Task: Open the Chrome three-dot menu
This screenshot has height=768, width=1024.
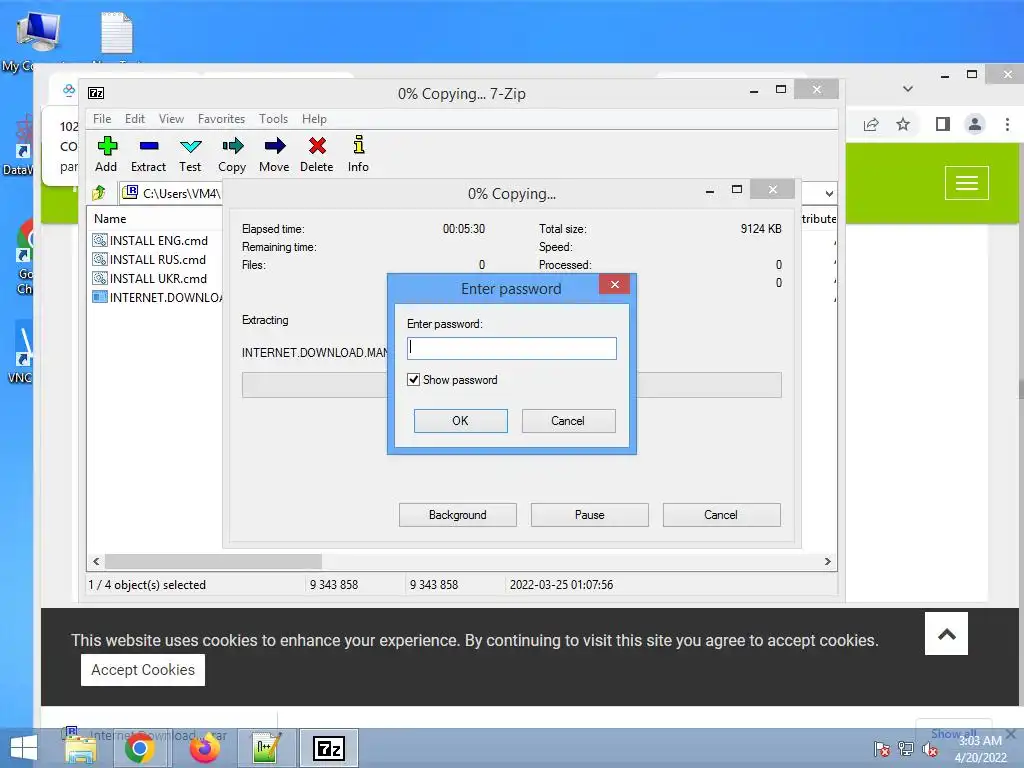Action: [x=1007, y=124]
